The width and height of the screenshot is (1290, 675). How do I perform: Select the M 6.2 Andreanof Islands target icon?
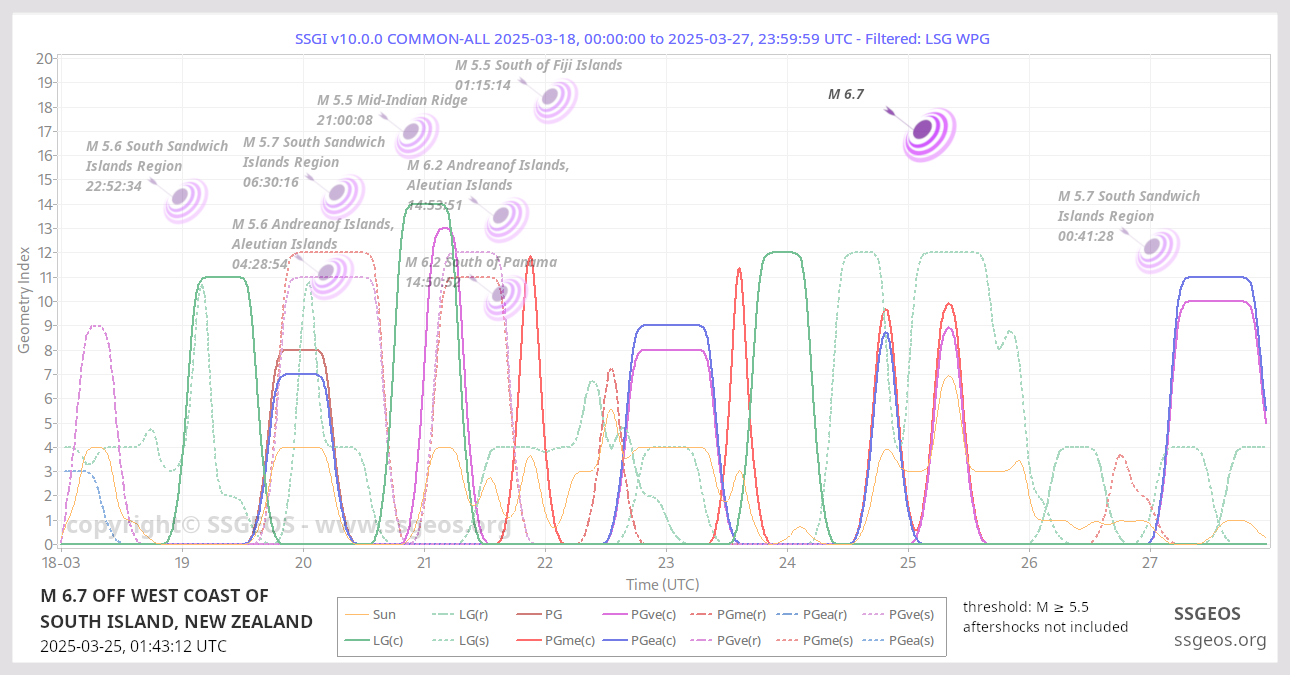tap(507, 219)
